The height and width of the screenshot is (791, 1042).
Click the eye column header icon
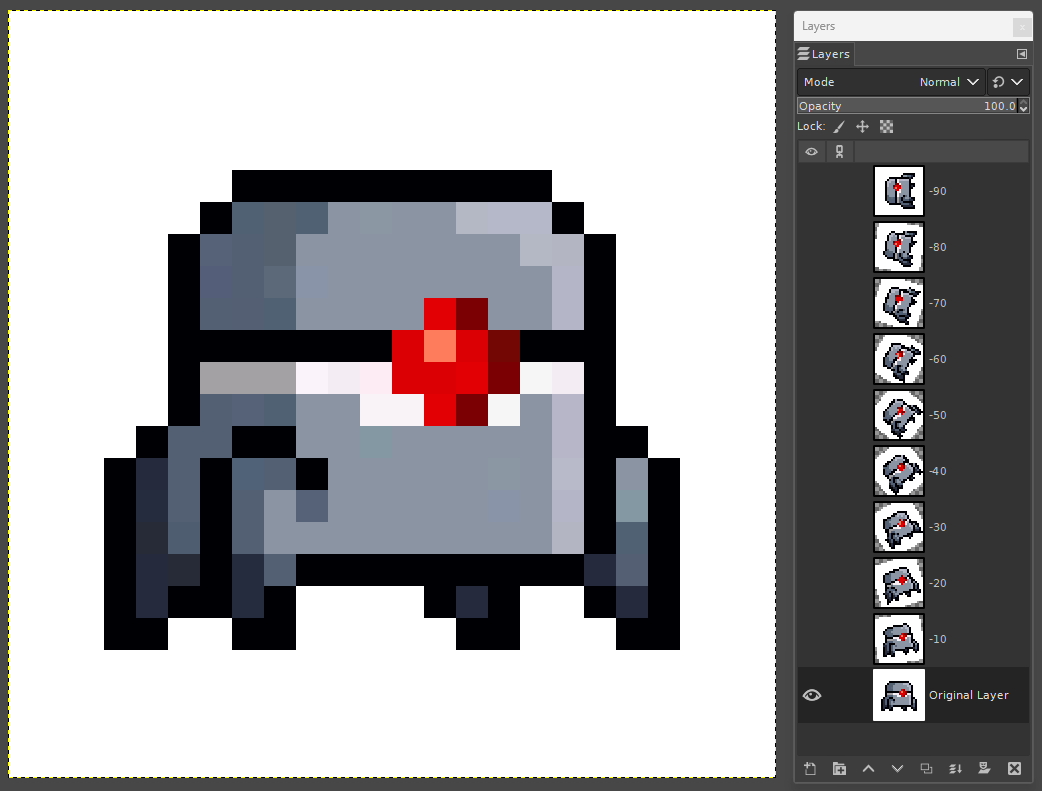tap(811, 152)
